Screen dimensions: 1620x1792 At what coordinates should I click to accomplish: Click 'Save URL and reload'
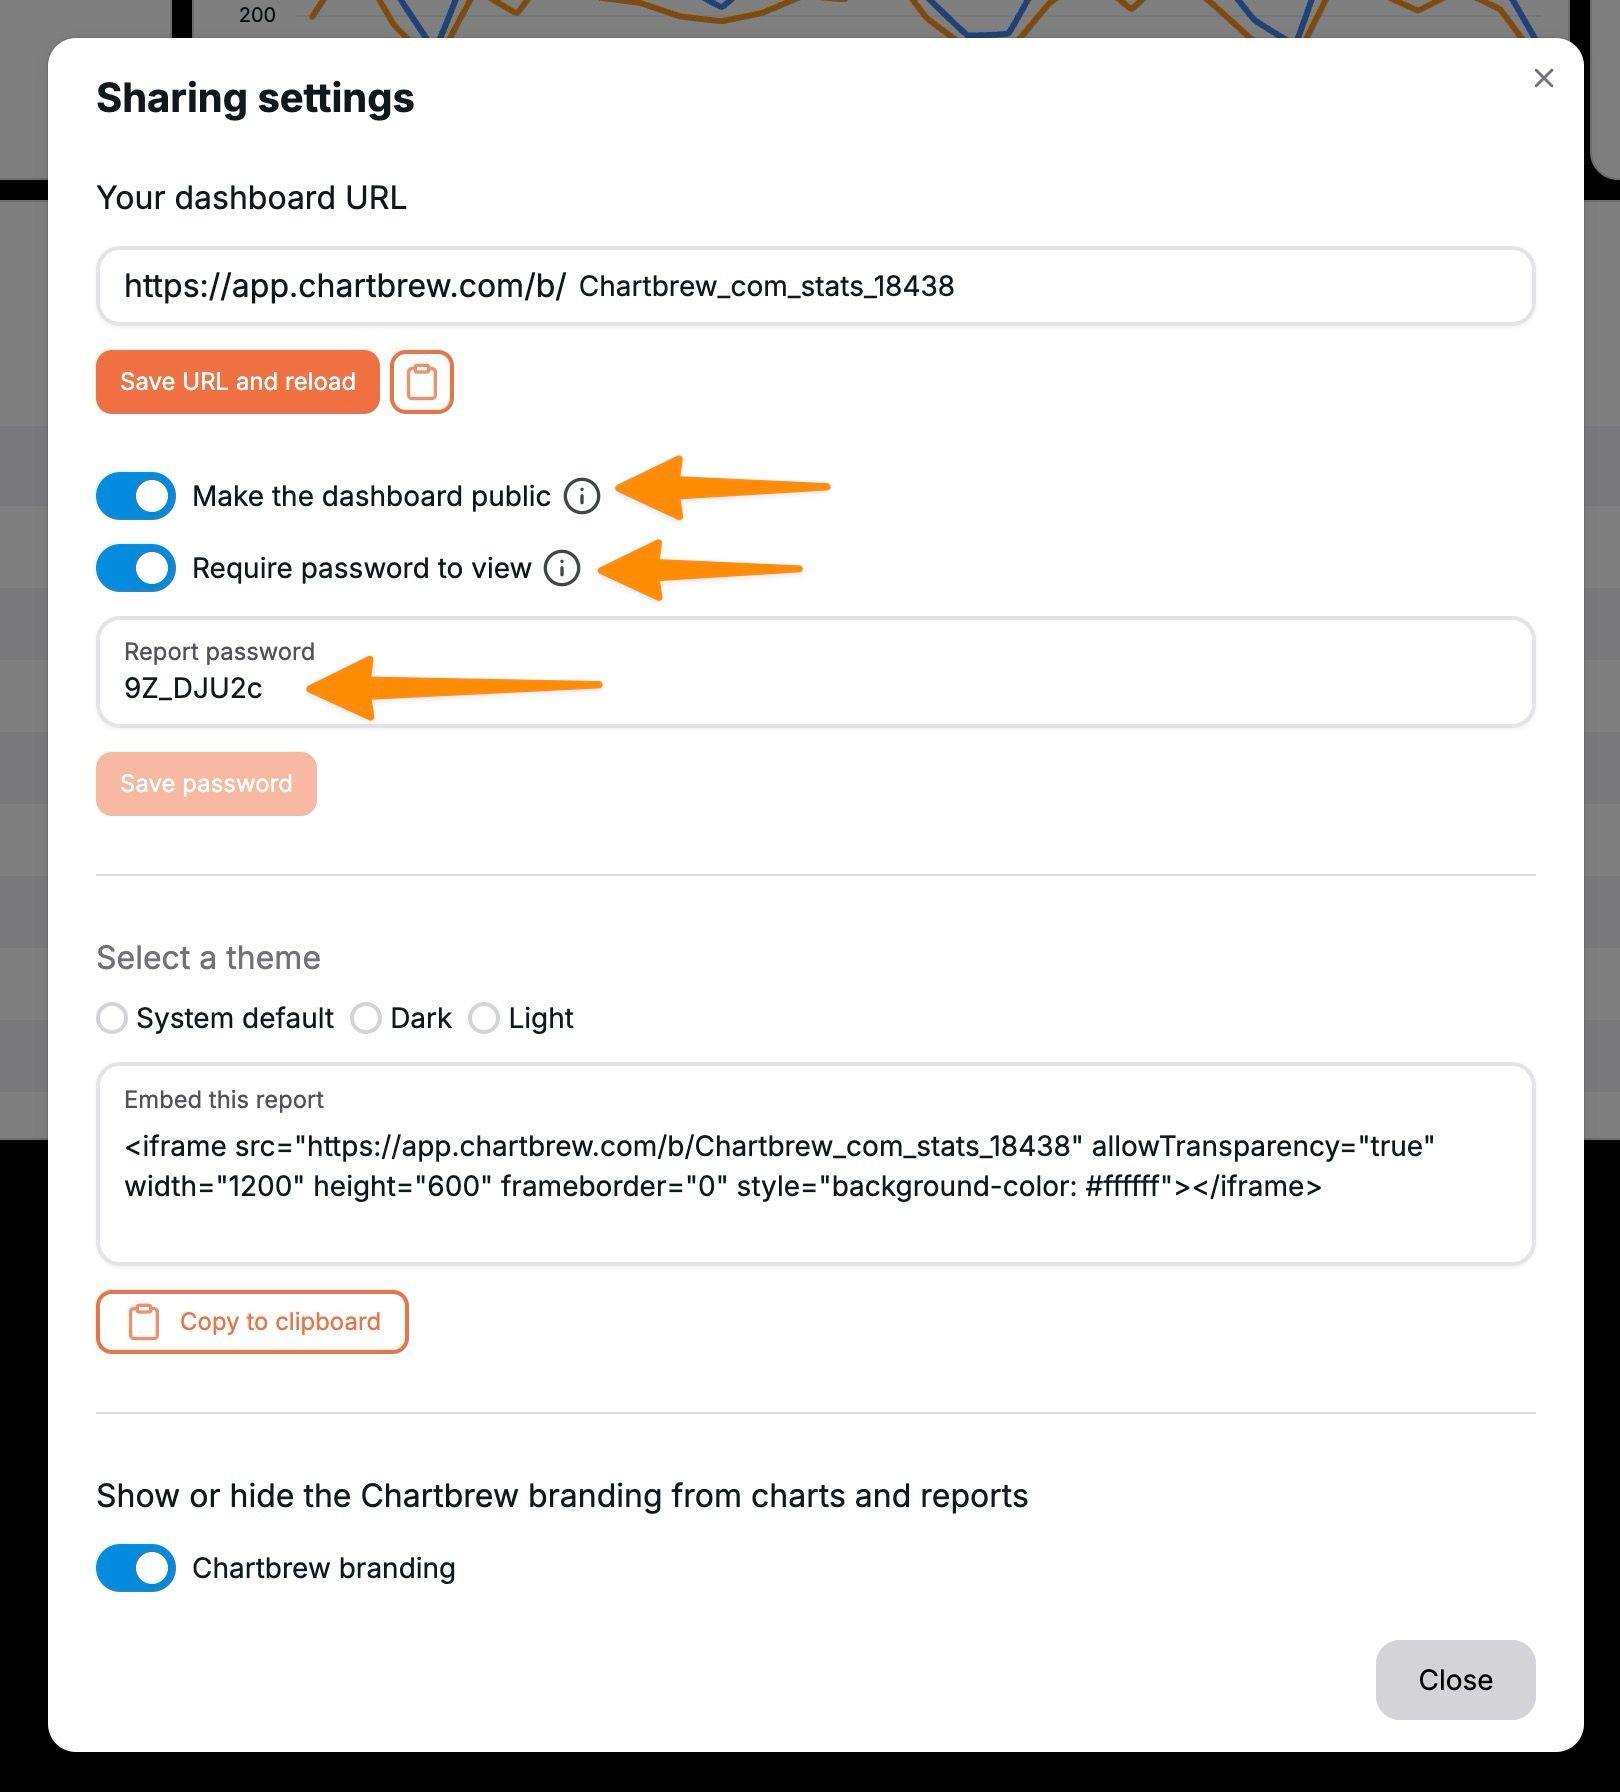click(x=237, y=381)
